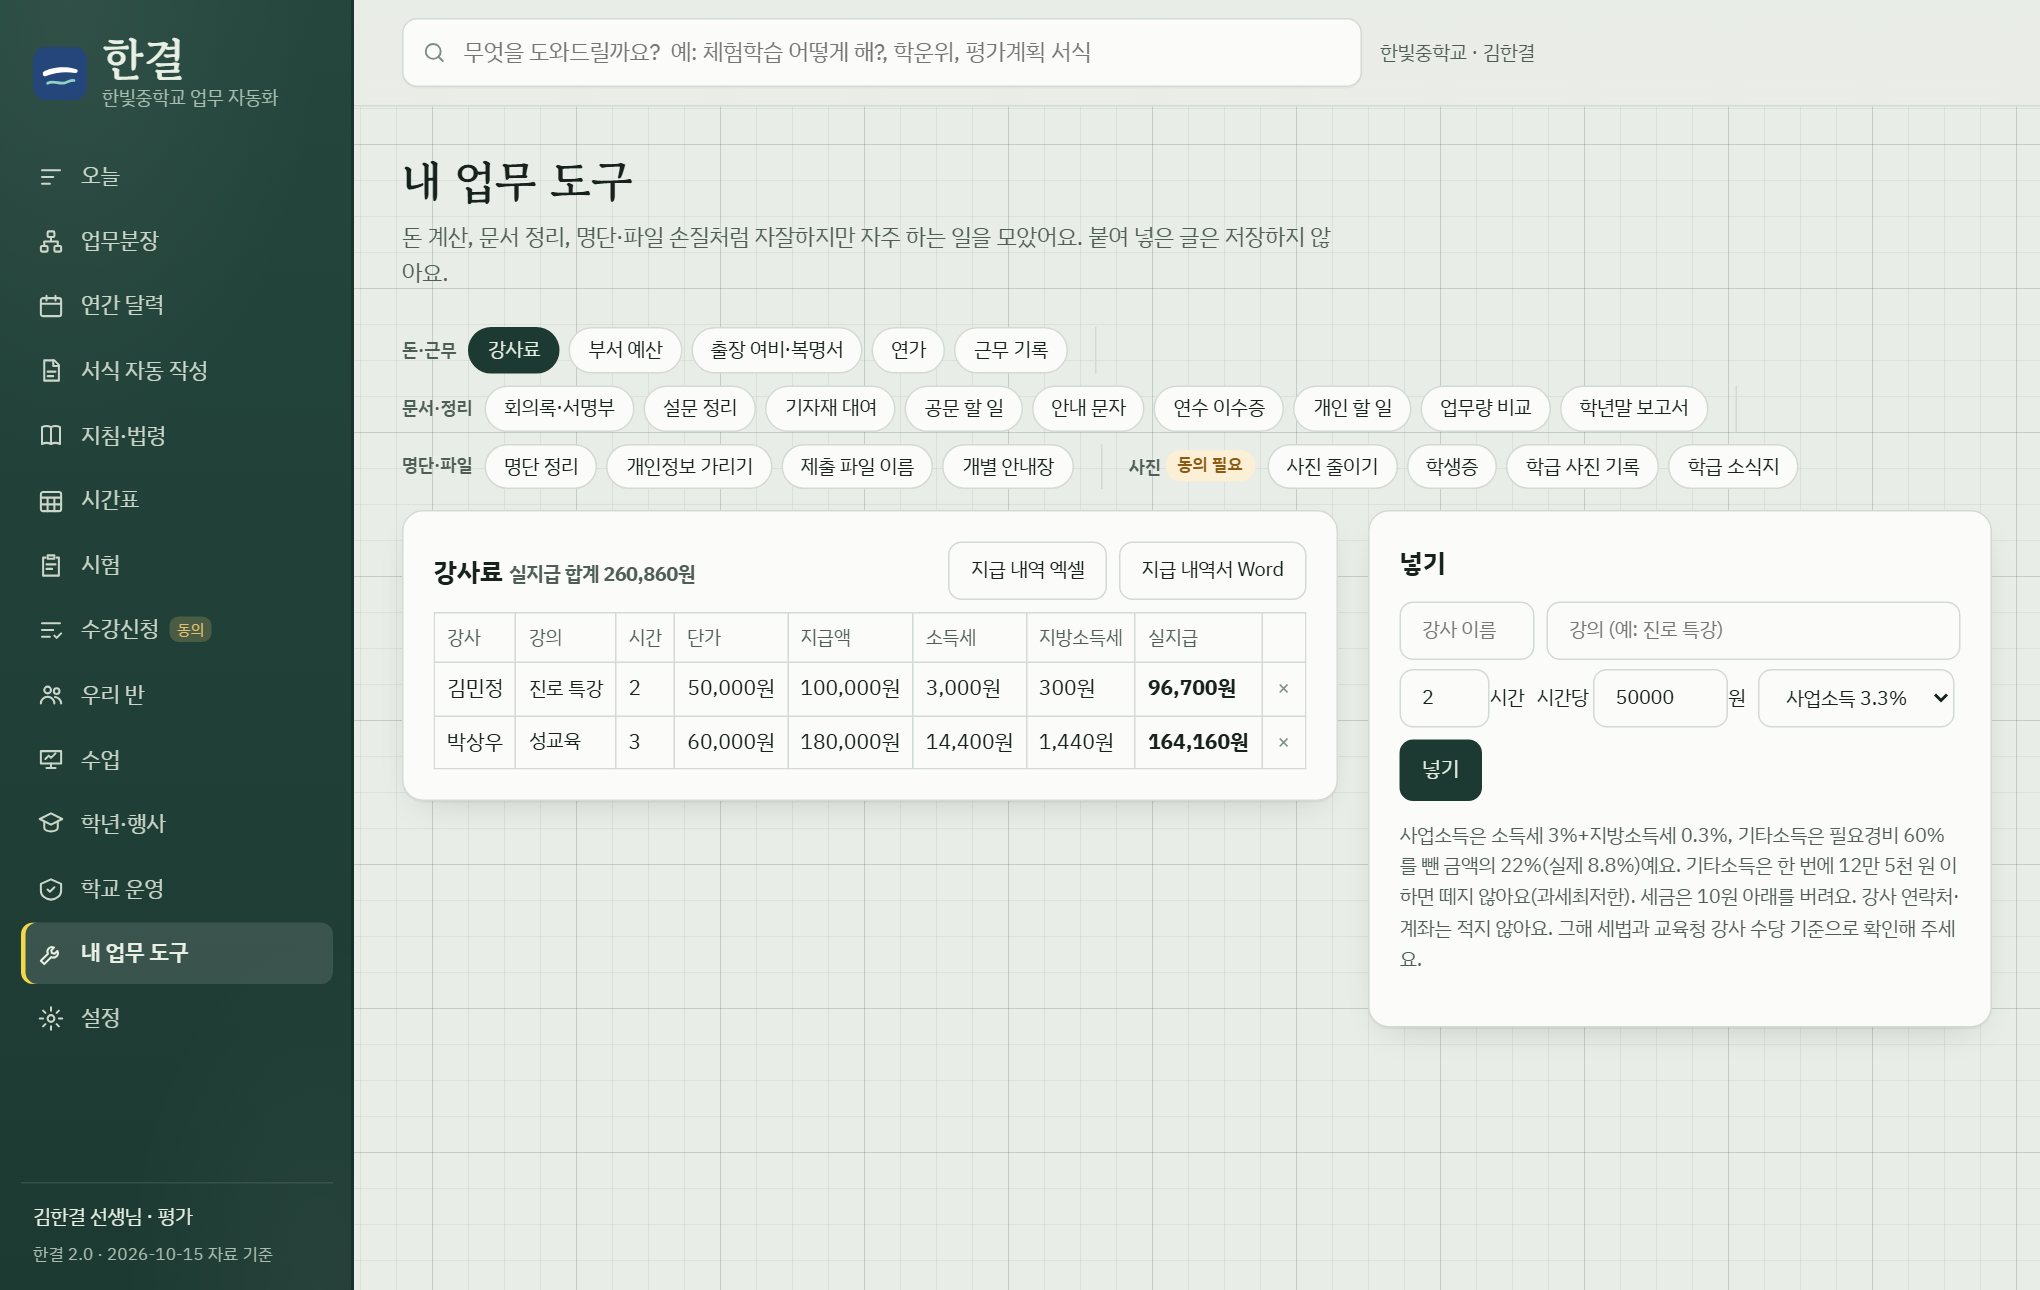Open 설정 gear icon

50,1019
